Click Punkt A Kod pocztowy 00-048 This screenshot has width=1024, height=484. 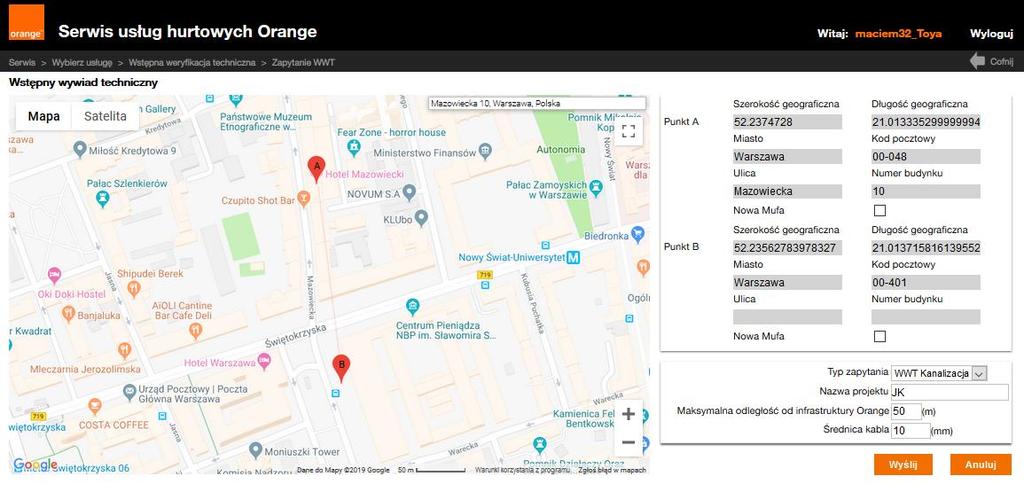[x=926, y=157]
